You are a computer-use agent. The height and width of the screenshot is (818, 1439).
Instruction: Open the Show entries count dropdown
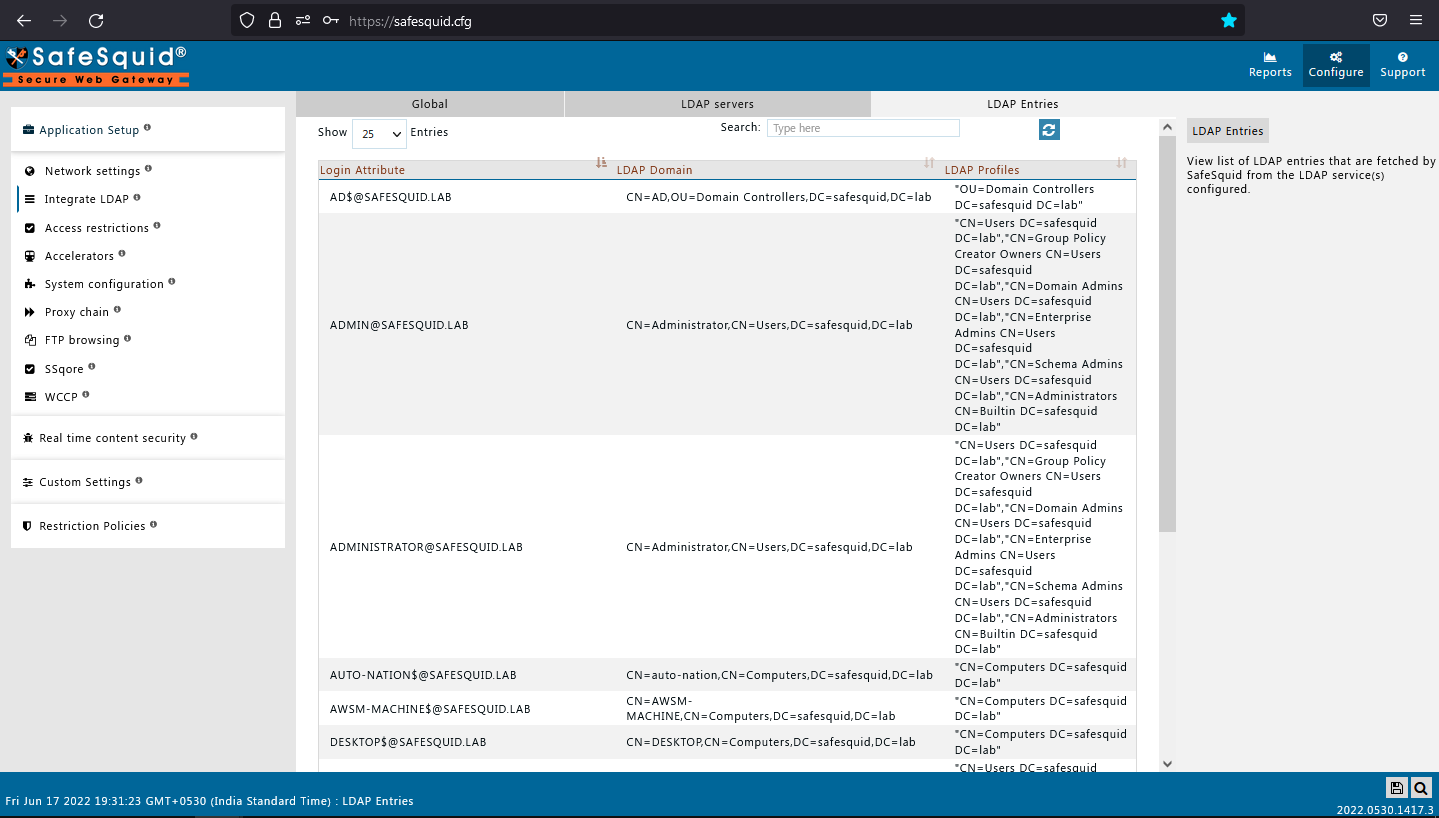(379, 133)
